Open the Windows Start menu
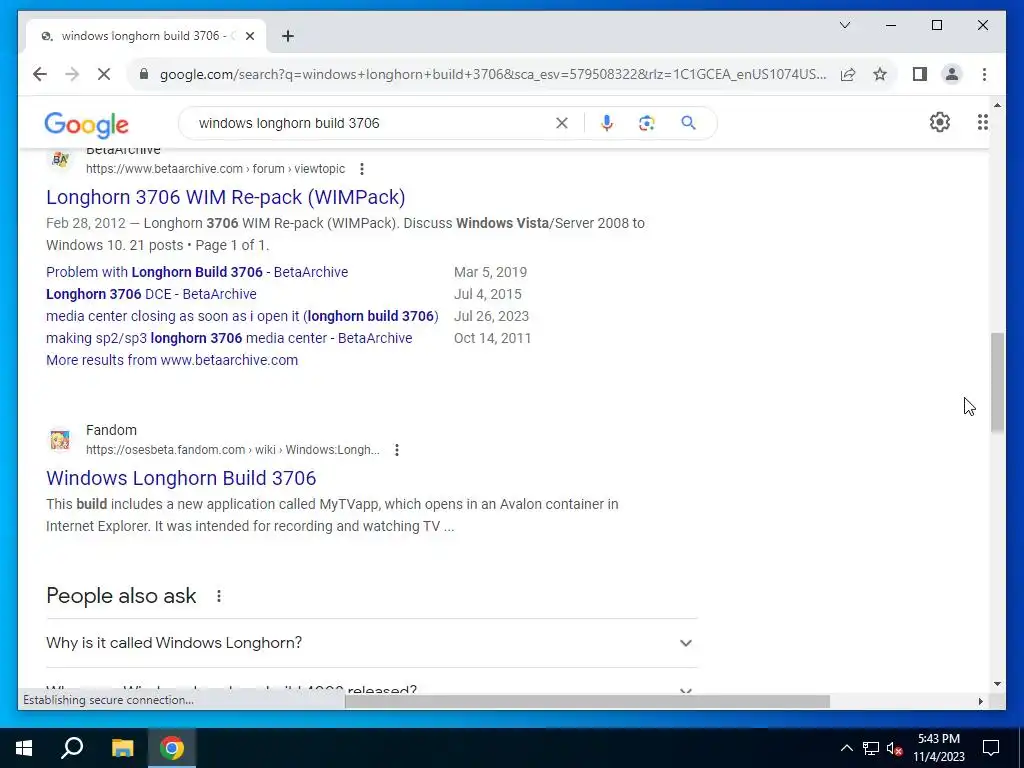The width and height of the screenshot is (1024, 768). coord(24,748)
